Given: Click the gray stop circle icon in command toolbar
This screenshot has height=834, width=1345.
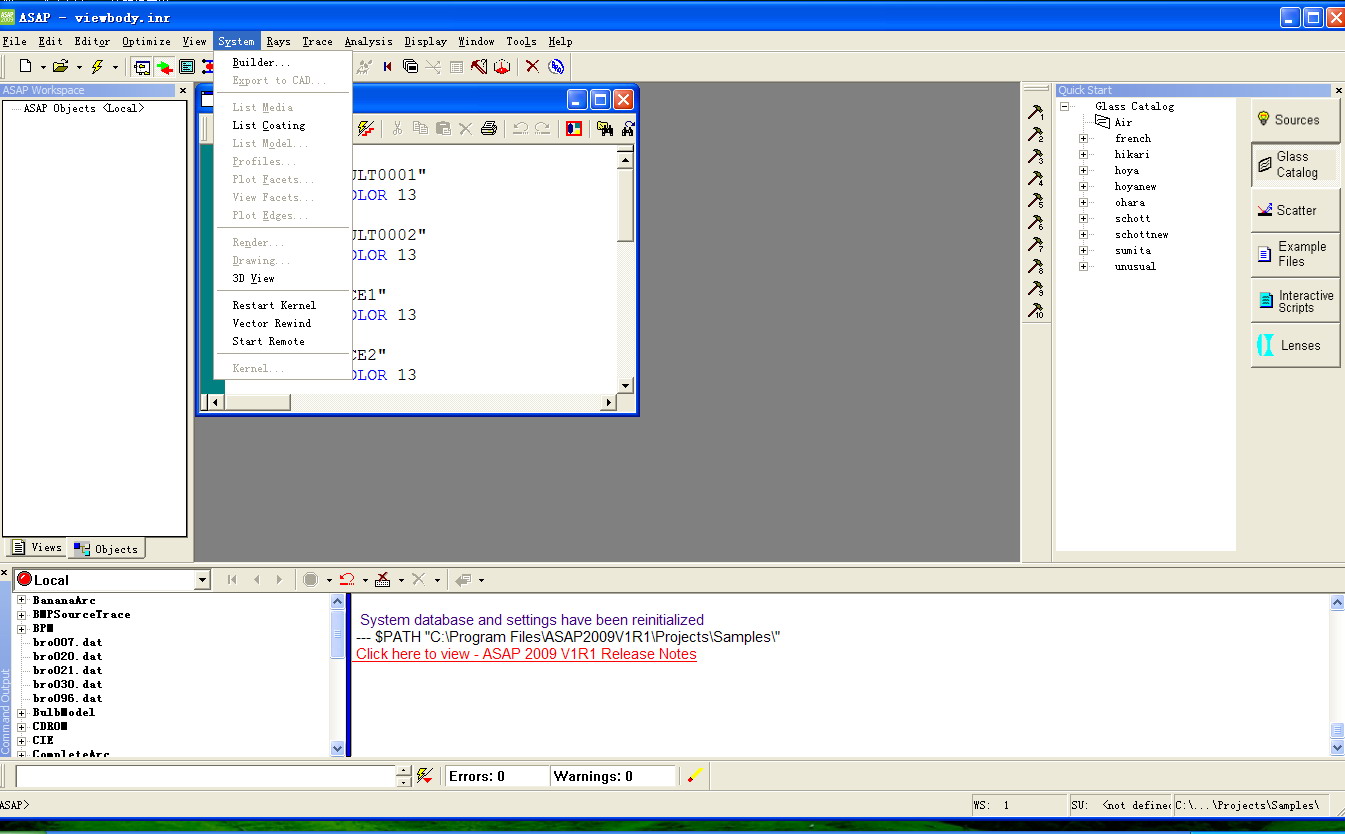Looking at the screenshot, I should [x=310, y=579].
